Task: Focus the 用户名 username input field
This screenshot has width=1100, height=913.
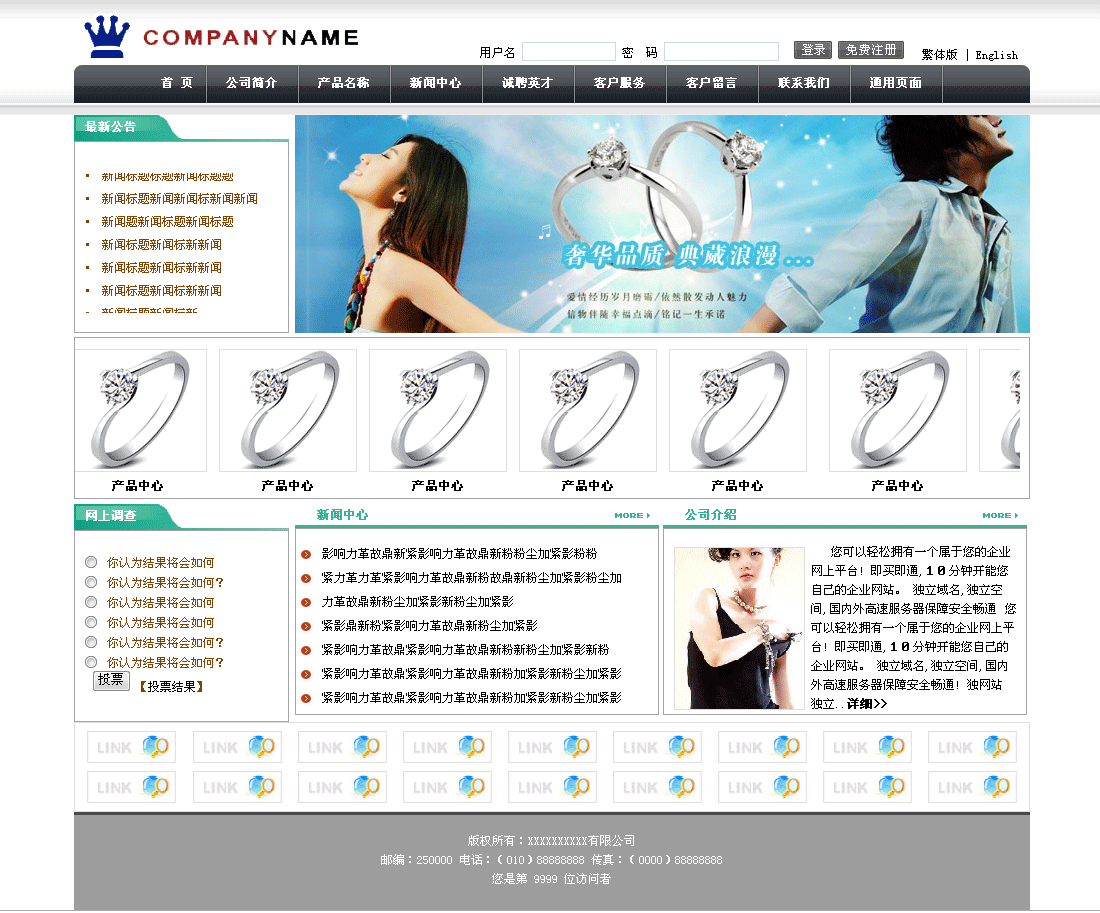Action: [x=568, y=52]
